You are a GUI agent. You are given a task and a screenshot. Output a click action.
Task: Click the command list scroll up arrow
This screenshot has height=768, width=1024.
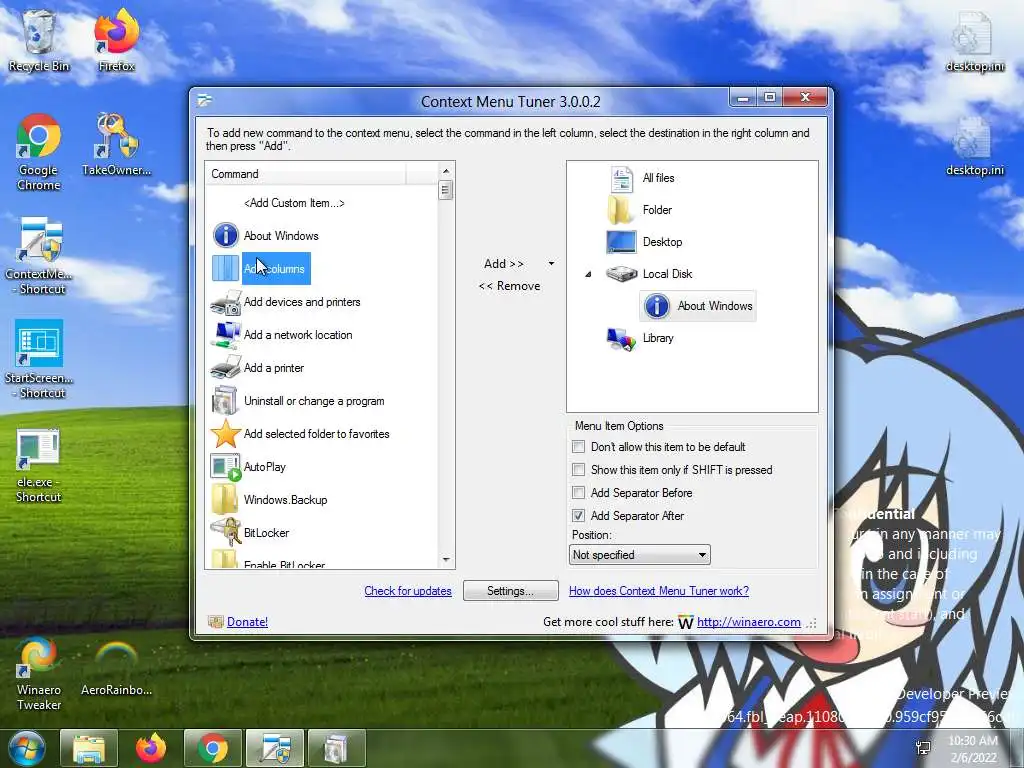(x=446, y=171)
